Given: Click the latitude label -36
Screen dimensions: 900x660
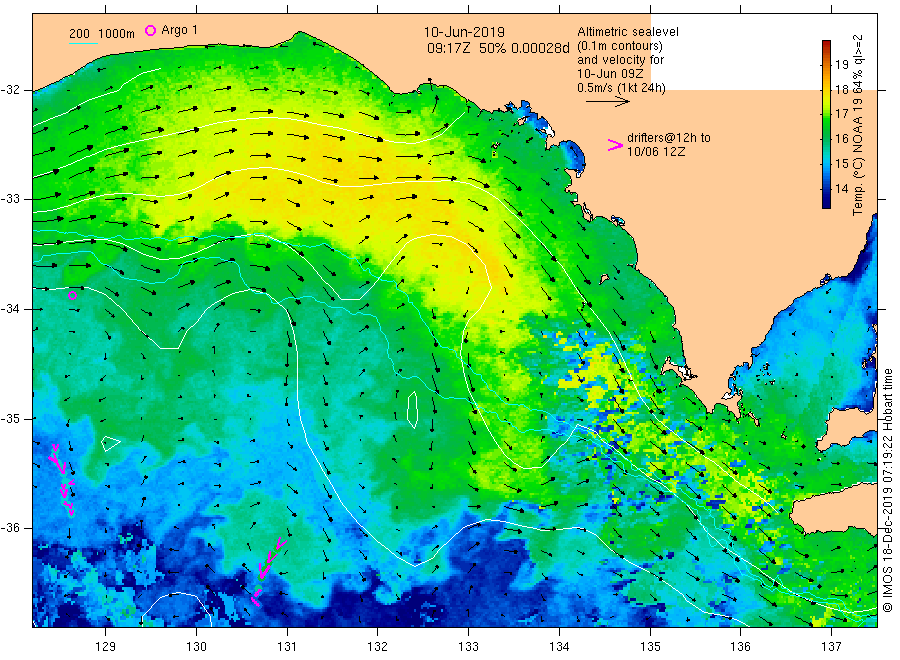Looking at the screenshot, I should (x=10, y=528).
